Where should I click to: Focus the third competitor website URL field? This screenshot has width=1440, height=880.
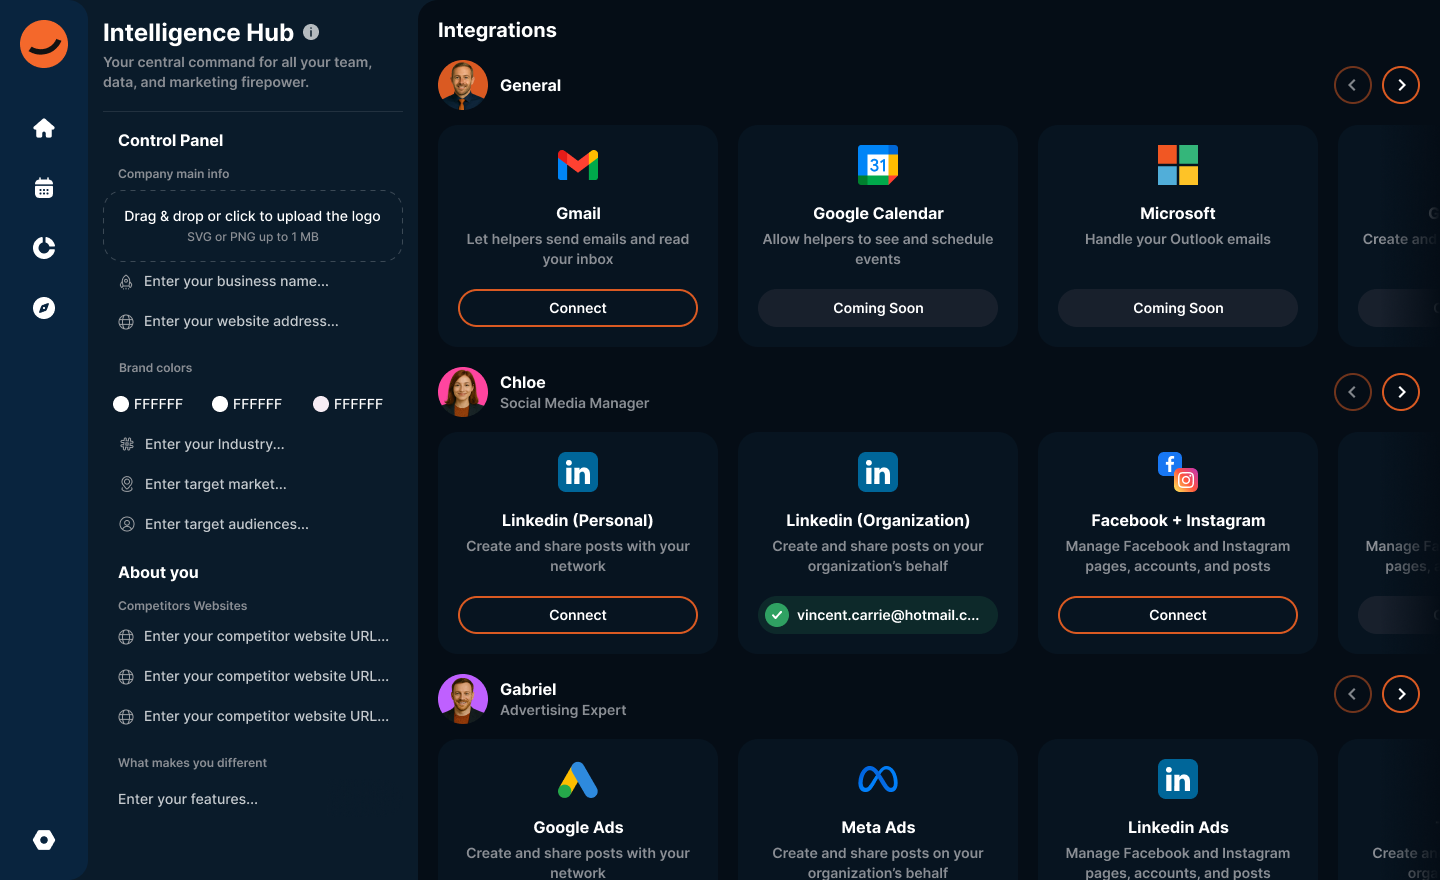click(253, 716)
